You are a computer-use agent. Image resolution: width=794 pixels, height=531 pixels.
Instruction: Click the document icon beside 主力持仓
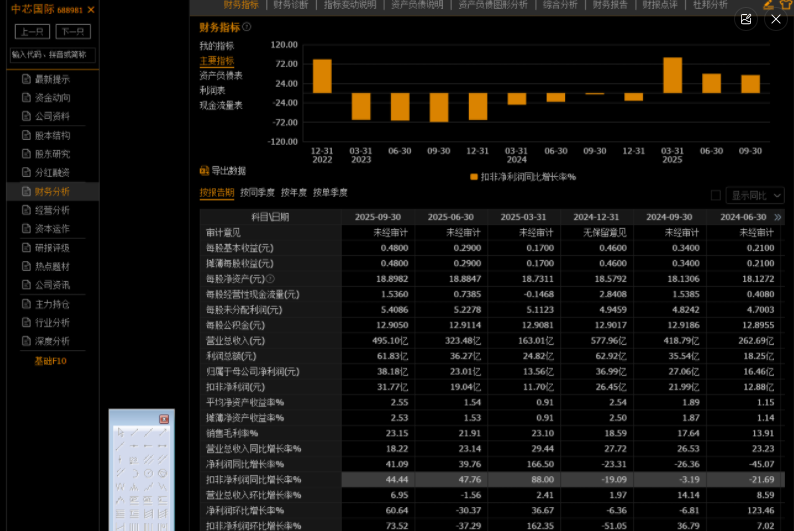(x=26, y=304)
